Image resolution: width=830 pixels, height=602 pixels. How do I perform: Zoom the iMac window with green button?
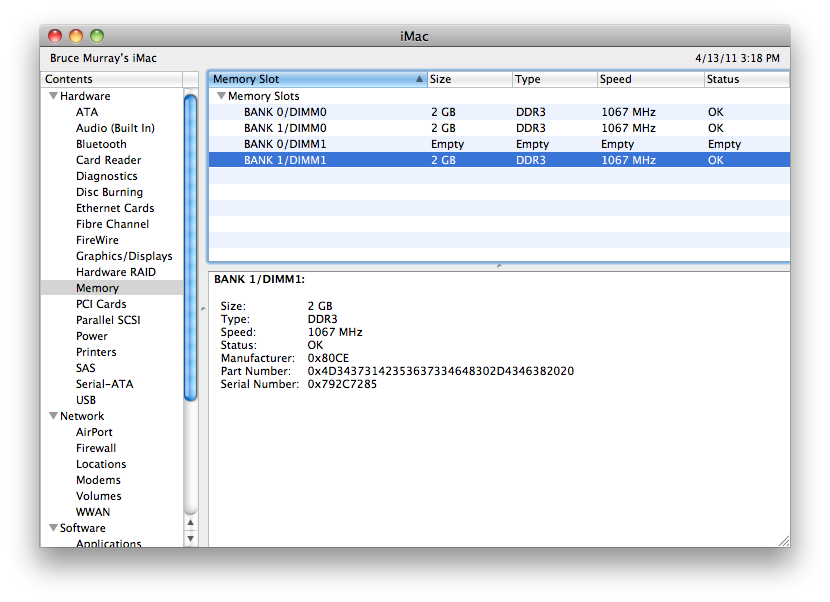tap(97, 36)
